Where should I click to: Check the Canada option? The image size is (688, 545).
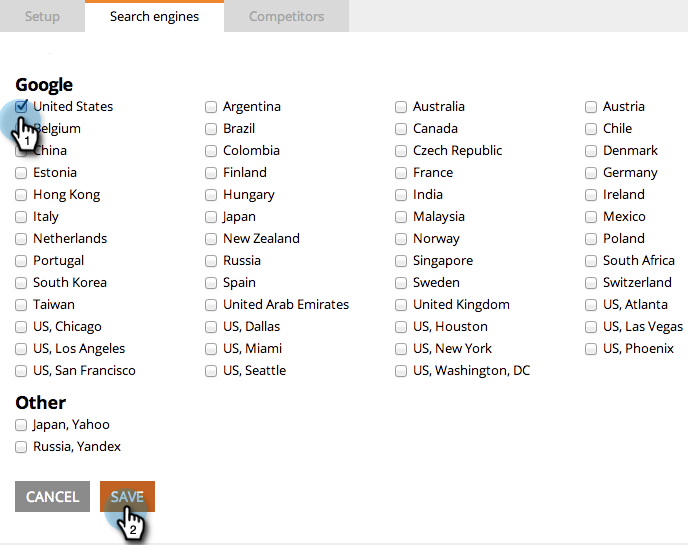[x=401, y=129]
